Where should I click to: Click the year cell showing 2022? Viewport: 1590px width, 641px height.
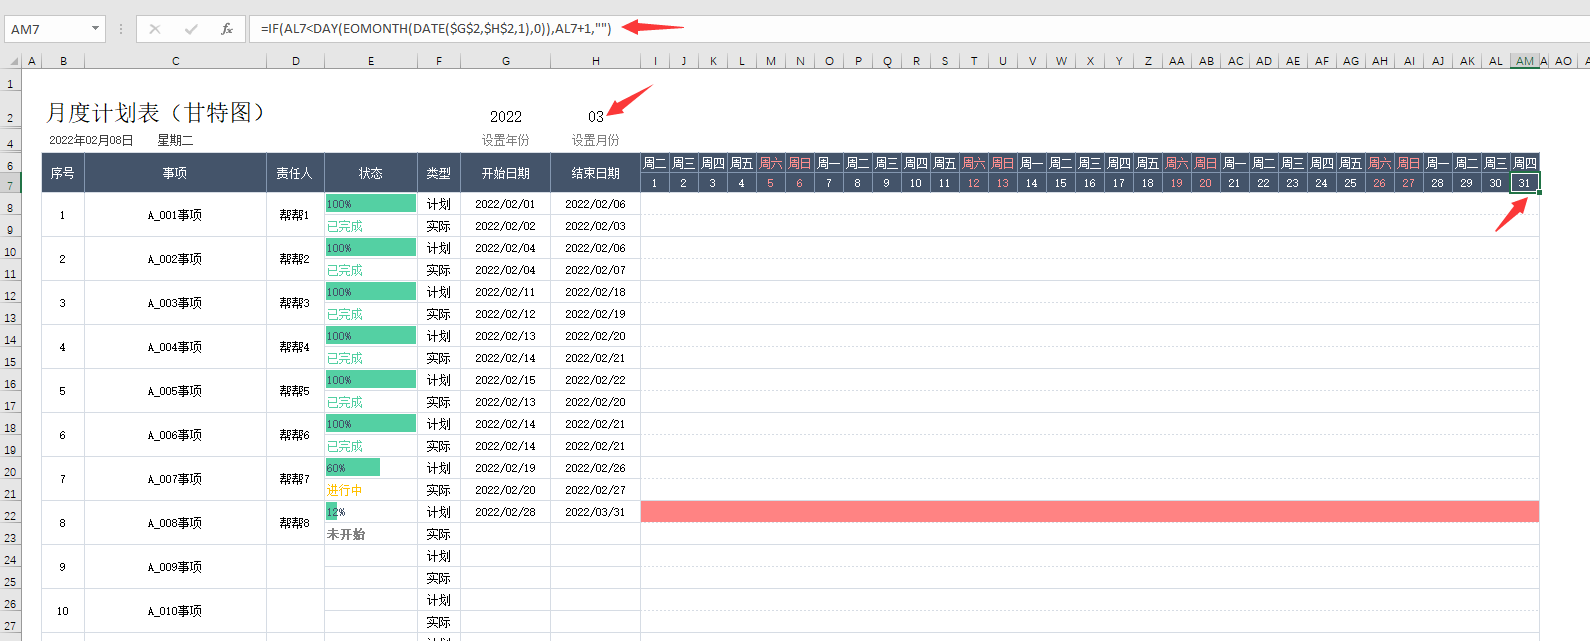pos(506,117)
